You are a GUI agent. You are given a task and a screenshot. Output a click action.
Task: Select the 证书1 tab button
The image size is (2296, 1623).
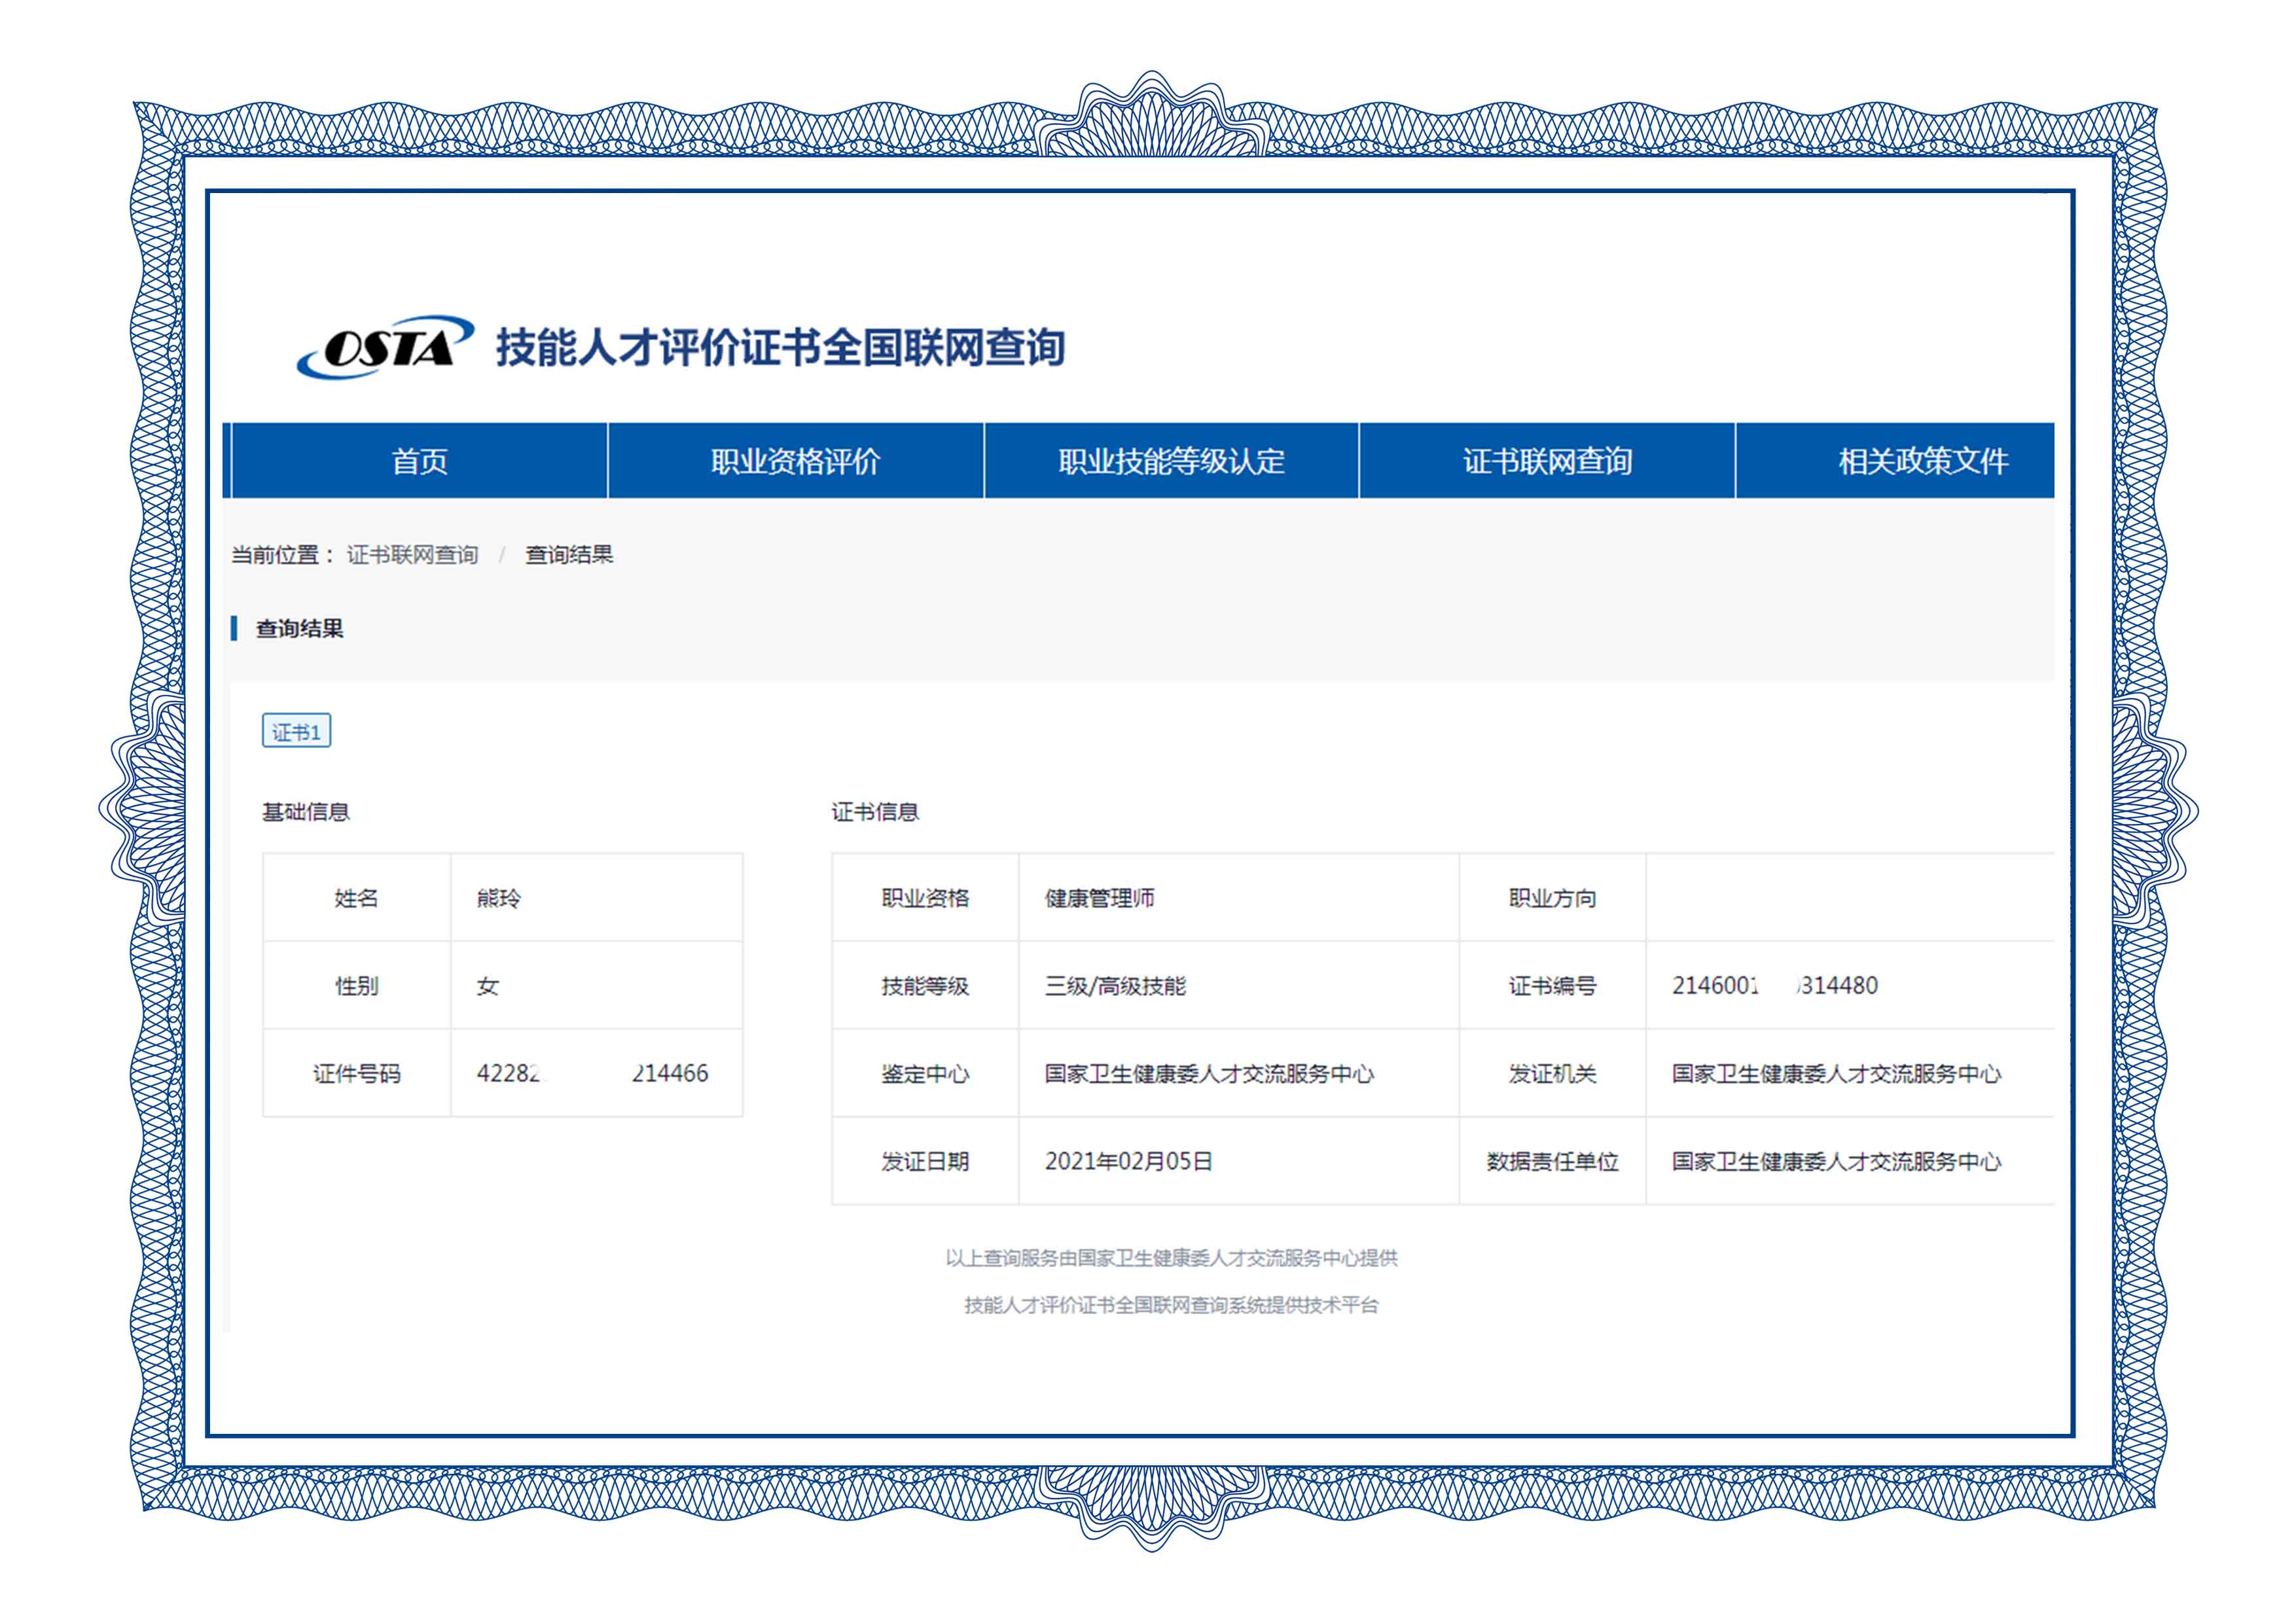click(x=296, y=731)
